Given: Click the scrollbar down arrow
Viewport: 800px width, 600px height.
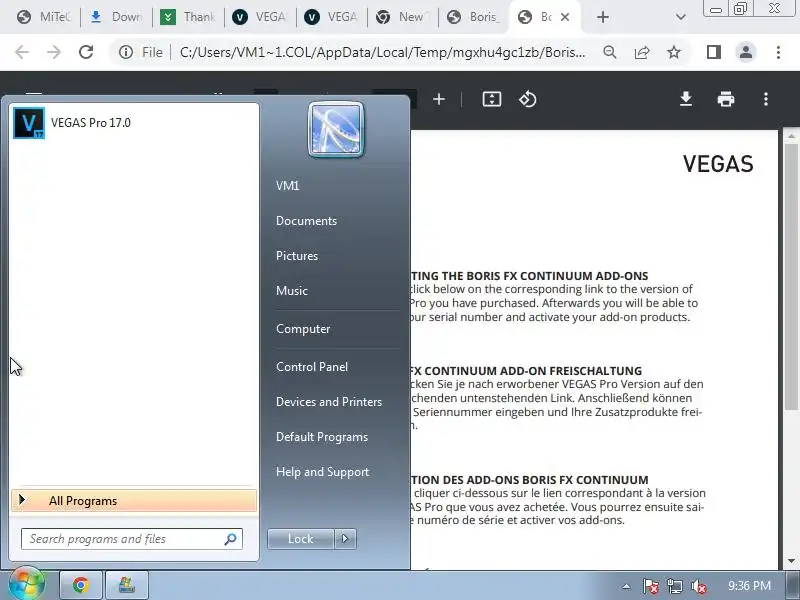Looking at the screenshot, I should (x=791, y=561).
